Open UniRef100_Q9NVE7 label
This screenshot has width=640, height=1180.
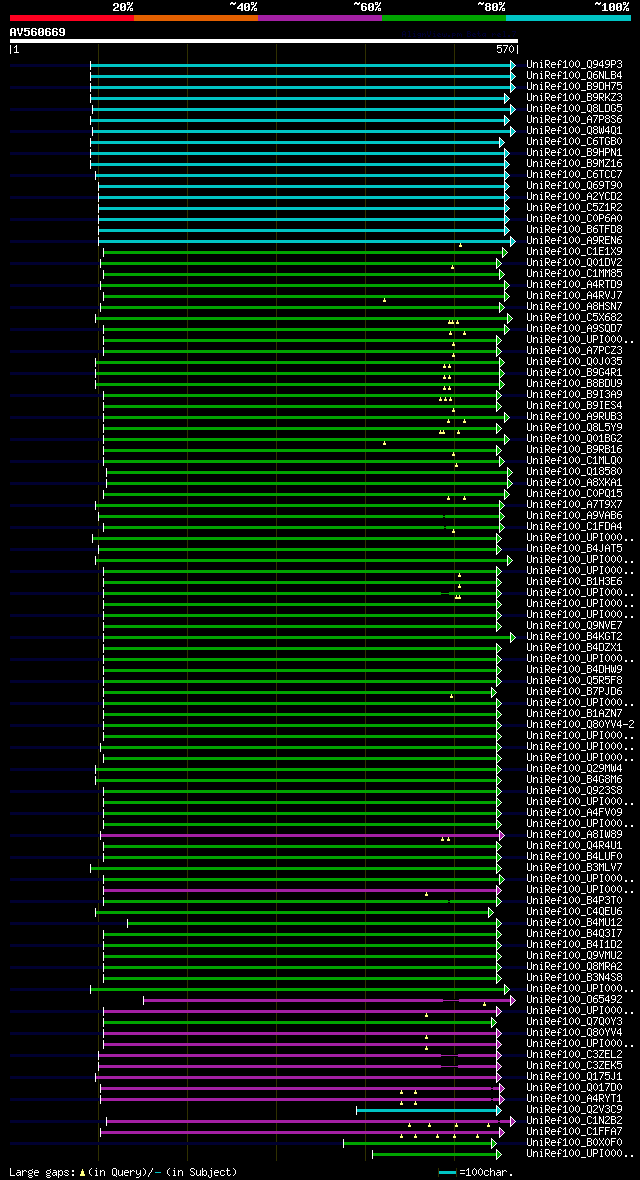point(574,625)
